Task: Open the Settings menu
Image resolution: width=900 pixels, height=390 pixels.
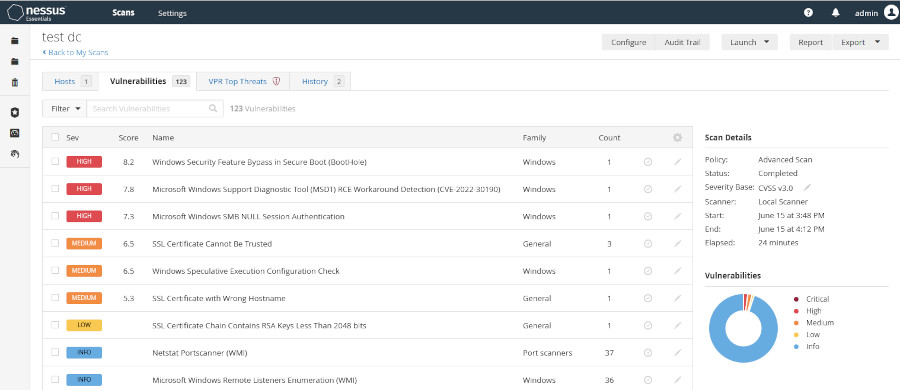Action: coord(172,13)
